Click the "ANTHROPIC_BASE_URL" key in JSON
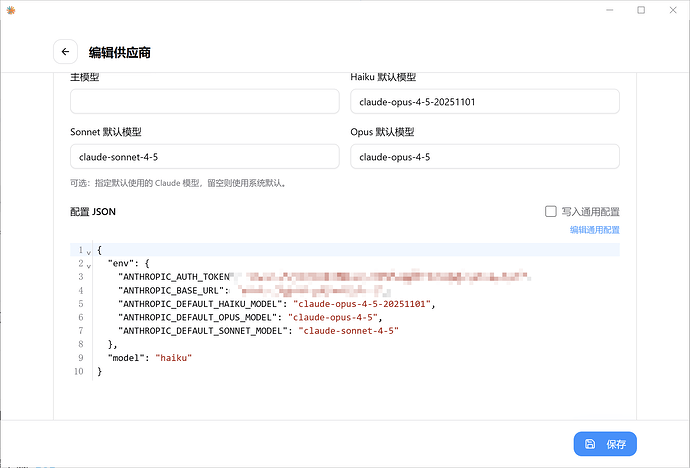 click(x=173, y=290)
